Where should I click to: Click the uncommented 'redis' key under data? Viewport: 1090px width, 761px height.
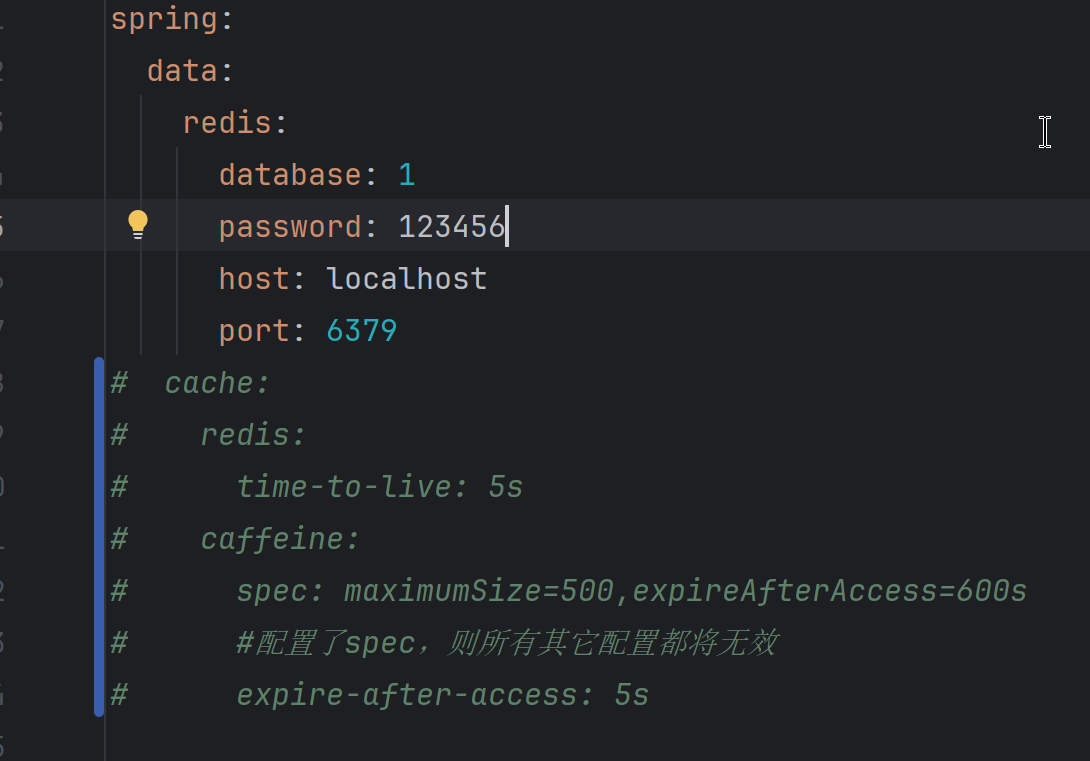point(227,123)
